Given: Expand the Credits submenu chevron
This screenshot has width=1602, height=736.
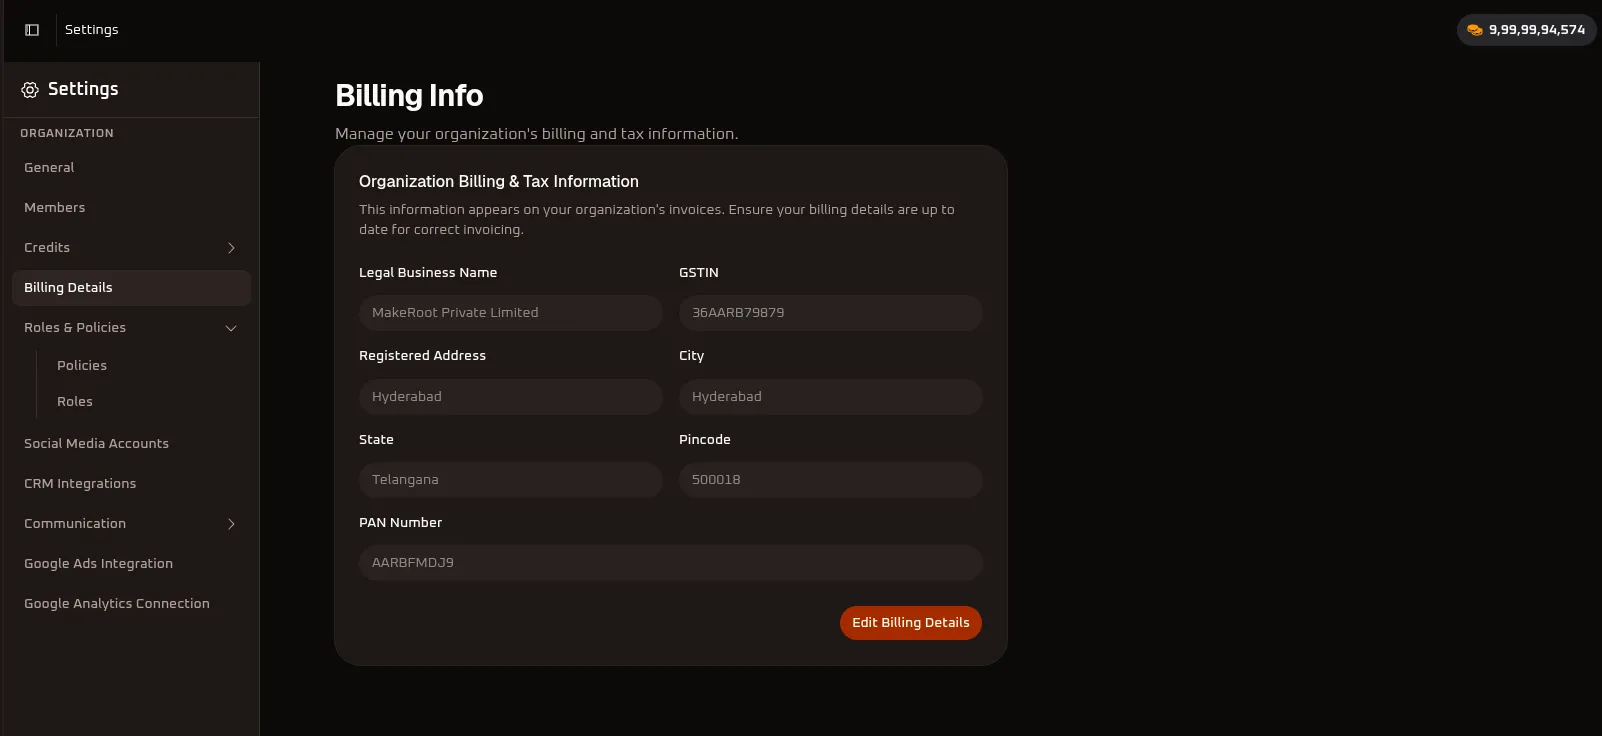Looking at the screenshot, I should [231, 248].
